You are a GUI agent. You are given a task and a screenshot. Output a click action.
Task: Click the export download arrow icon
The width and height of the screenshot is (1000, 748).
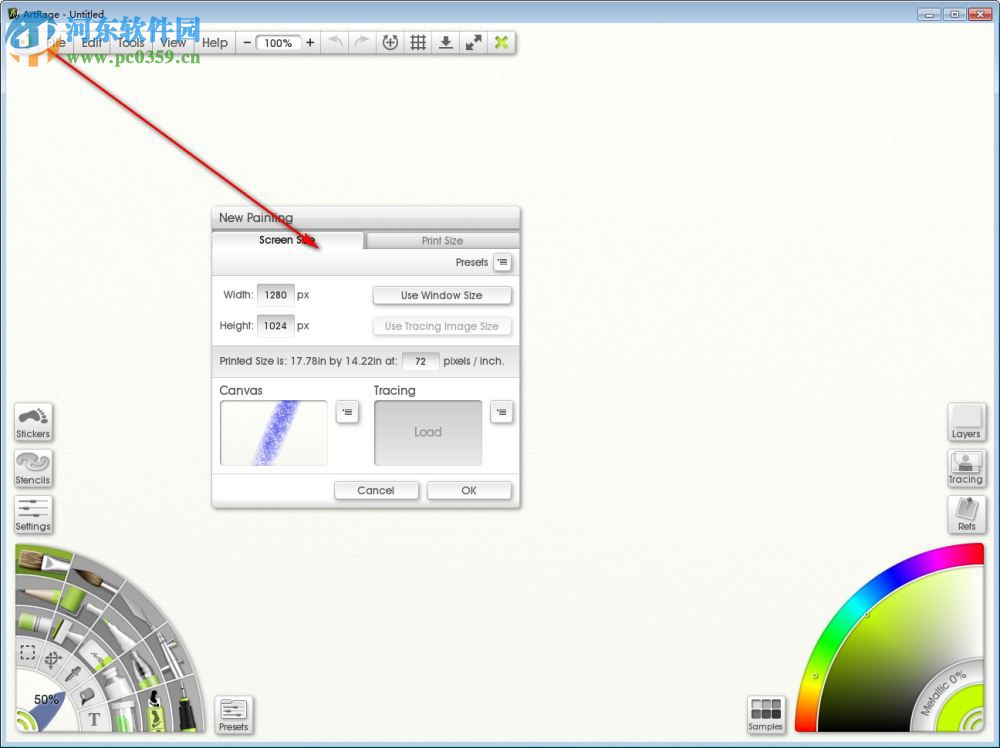click(x=446, y=43)
